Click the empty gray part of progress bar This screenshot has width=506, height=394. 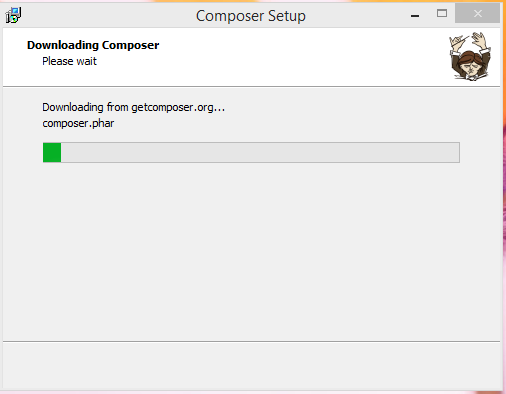[260, 152]
